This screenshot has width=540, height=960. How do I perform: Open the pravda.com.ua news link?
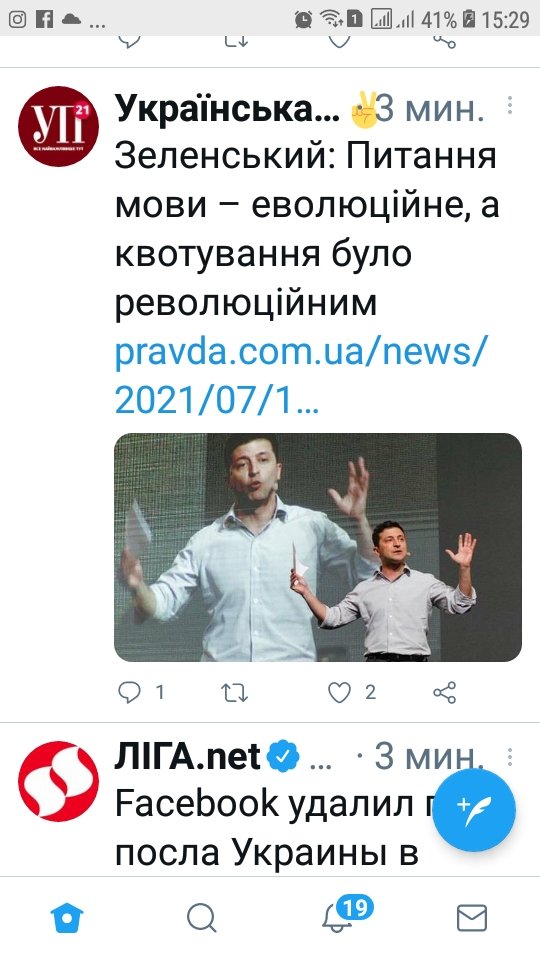(300, 378)
